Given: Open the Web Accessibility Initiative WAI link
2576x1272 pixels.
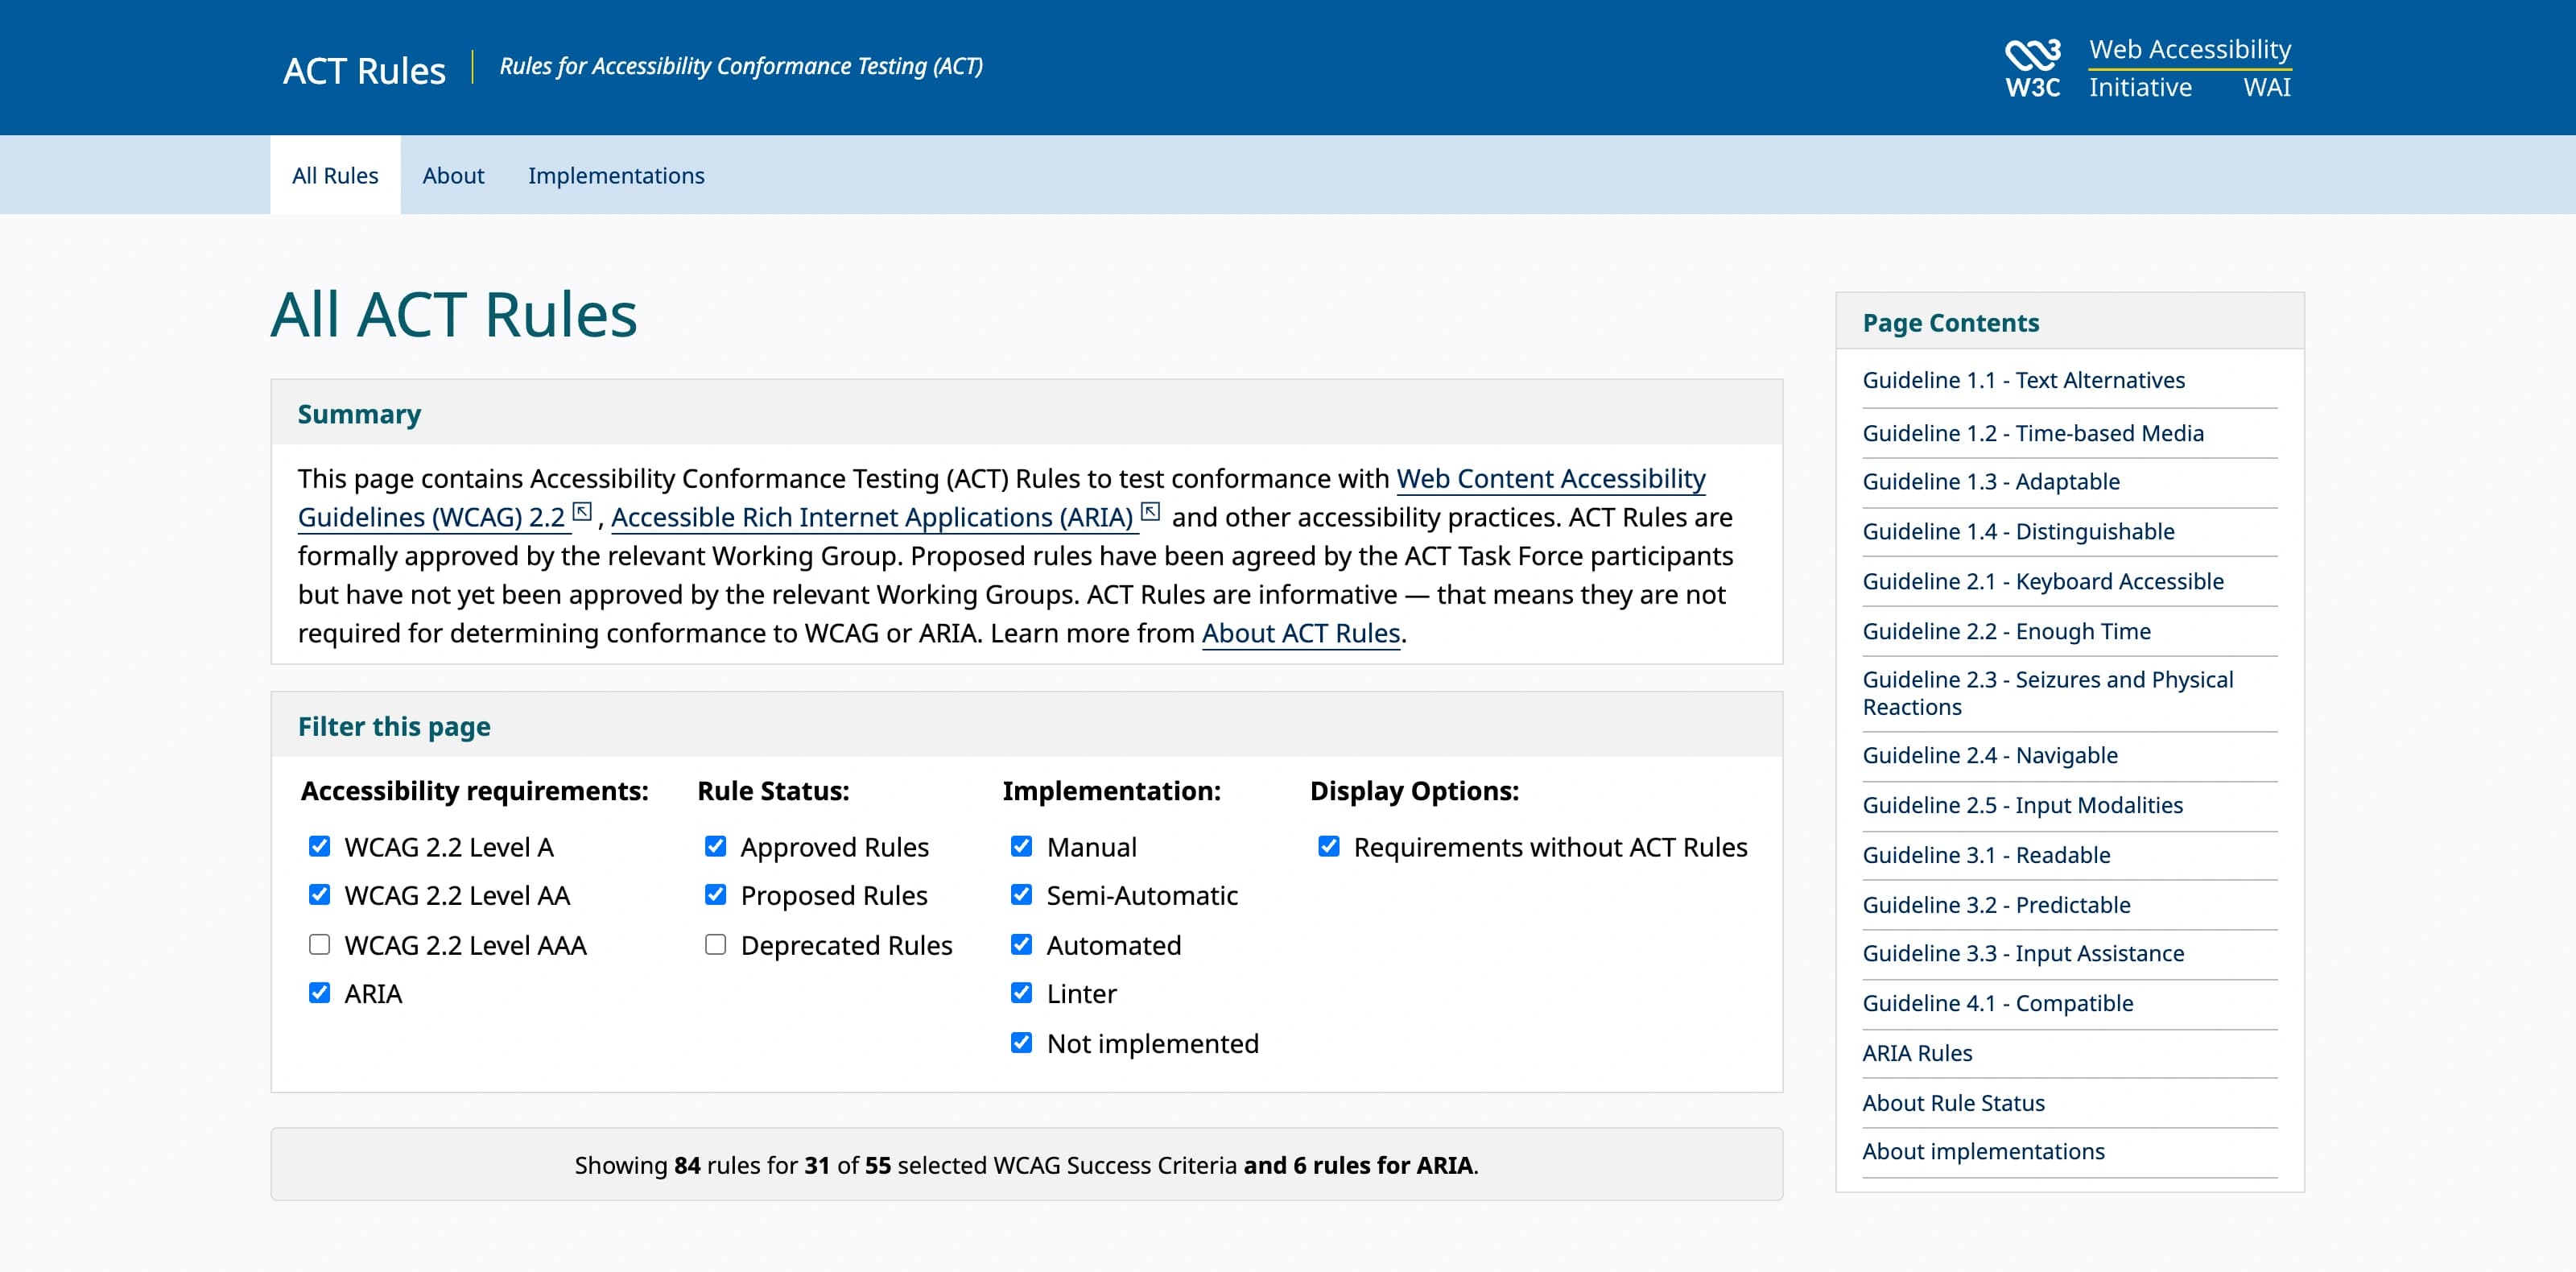Looking at the screenshot, I should coord(2189,68).
